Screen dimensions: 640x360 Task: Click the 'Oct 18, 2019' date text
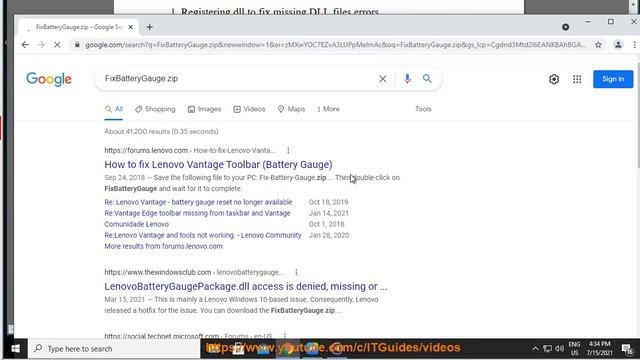pyautogui.click(x=329, y=202)
